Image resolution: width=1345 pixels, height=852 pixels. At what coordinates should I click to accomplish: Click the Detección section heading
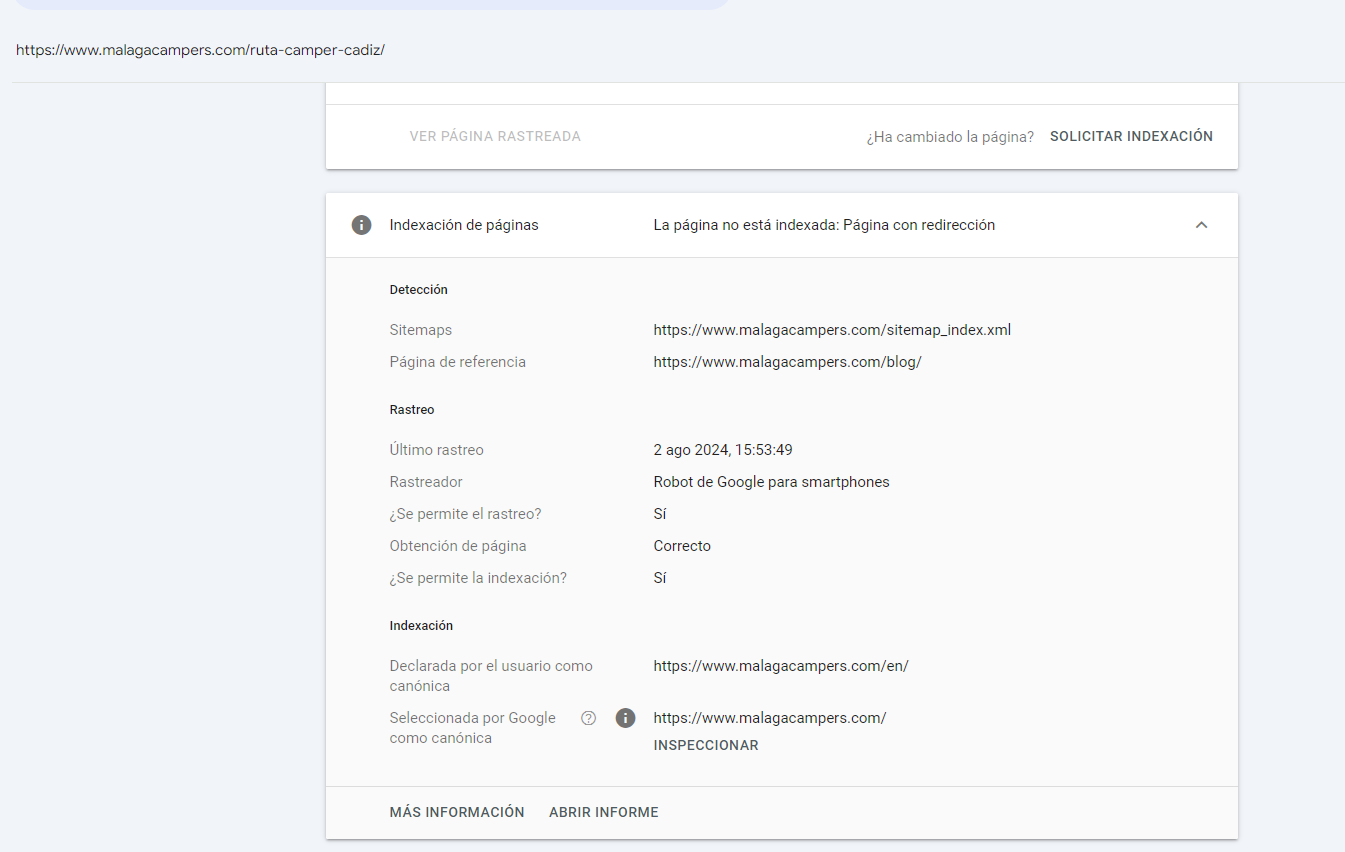[419, 290]
